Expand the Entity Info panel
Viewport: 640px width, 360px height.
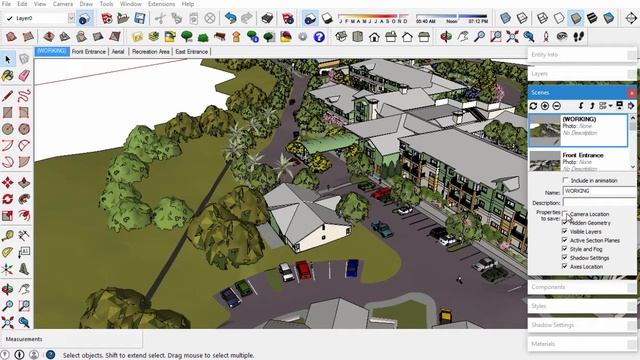pyautogui.click(x=582, y=55)
